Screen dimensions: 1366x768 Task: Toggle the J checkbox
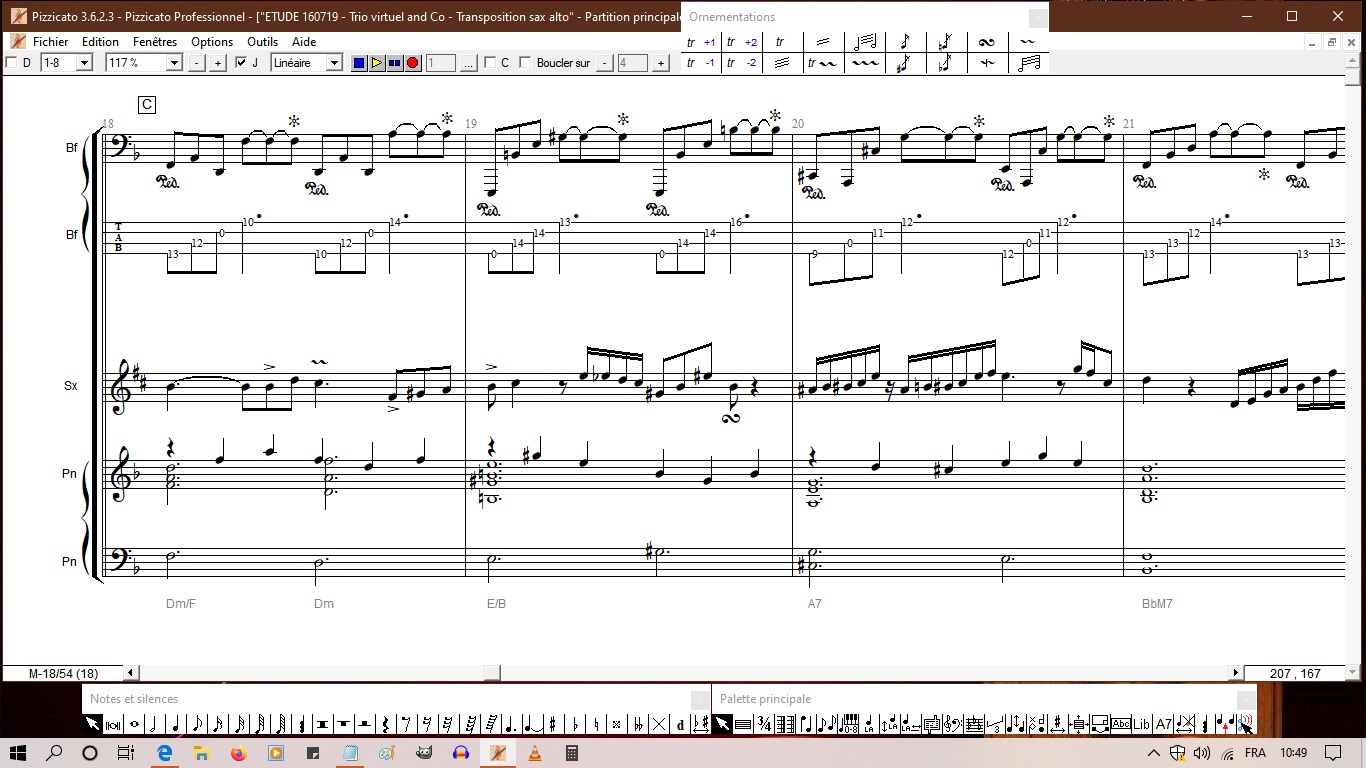click(x=241, y=63)
